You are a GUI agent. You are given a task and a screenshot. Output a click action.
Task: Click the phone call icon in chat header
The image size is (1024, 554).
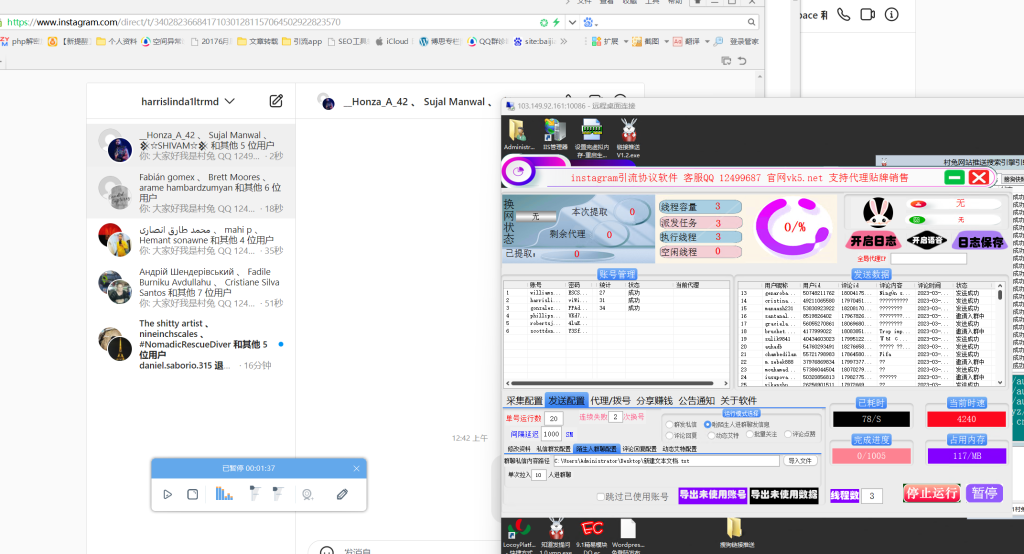[844, 14]
